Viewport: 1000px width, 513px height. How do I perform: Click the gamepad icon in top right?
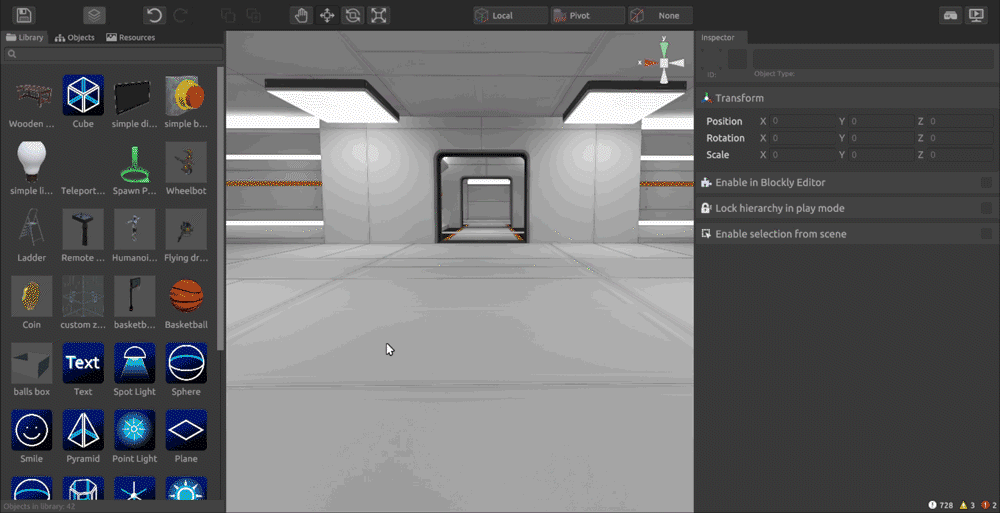tap(951, 15)
